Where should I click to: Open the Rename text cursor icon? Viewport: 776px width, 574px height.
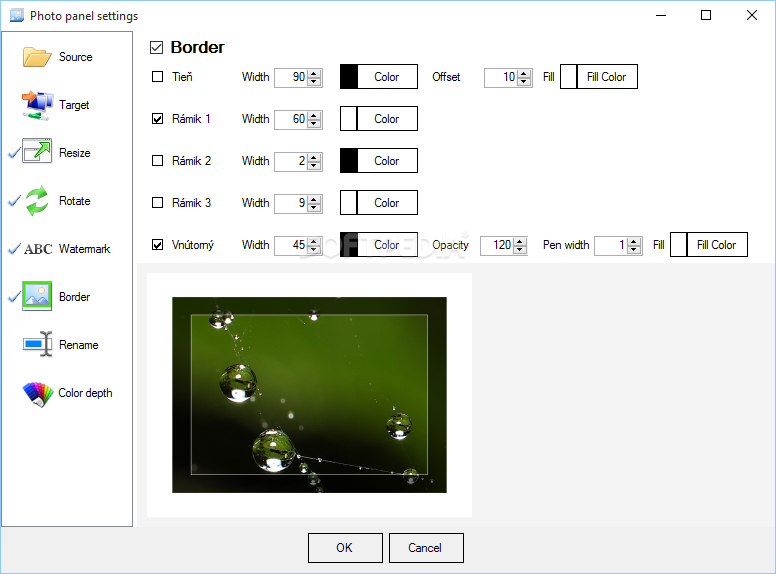[38, 344]
